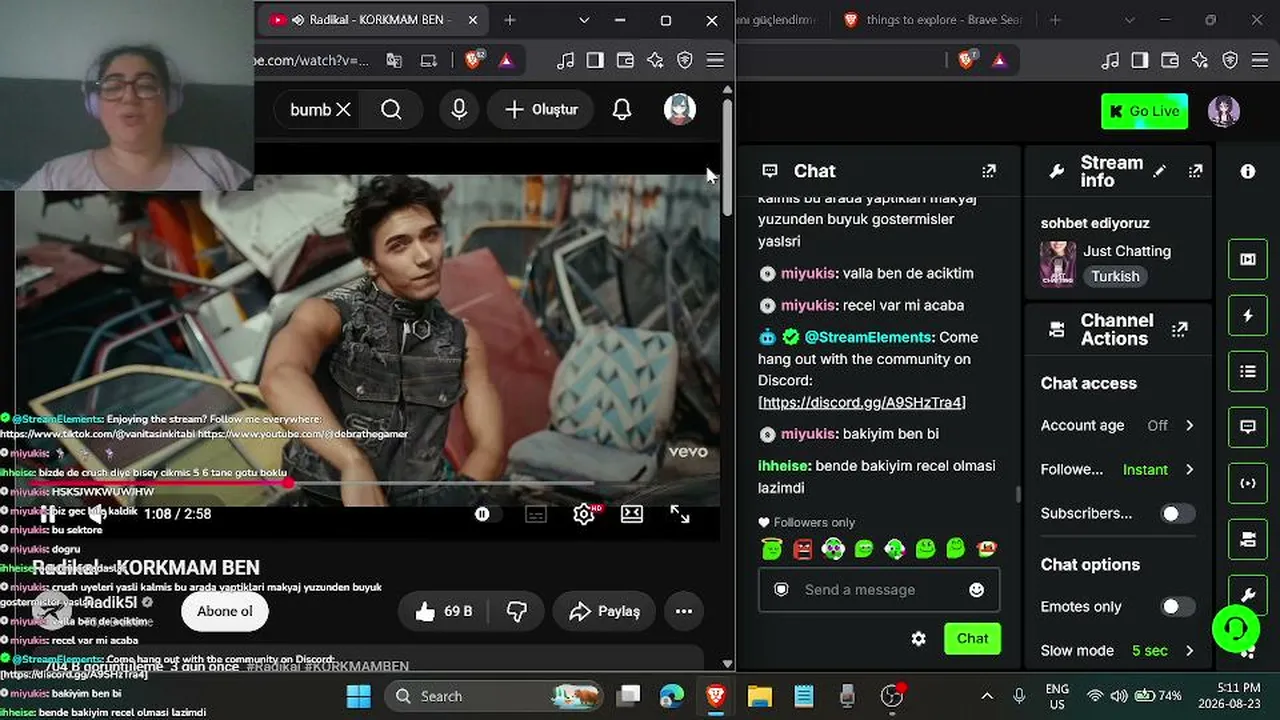Send the message with the Chat button
Viewport: 1280px width, 720px height.
point(972,639)
